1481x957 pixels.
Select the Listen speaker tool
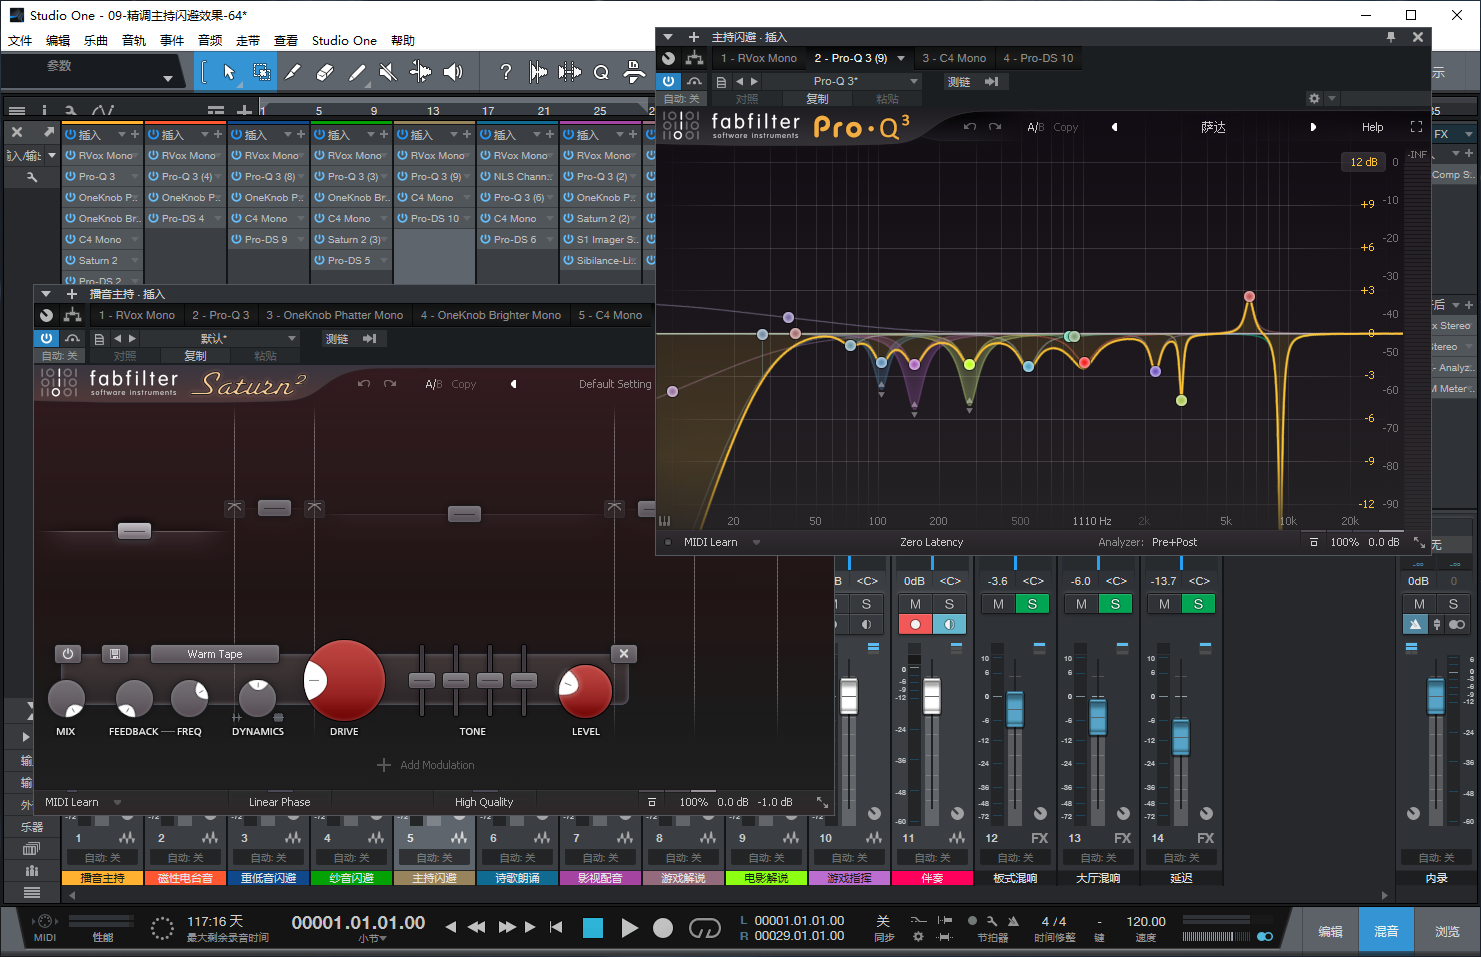(x=453, y=72)
